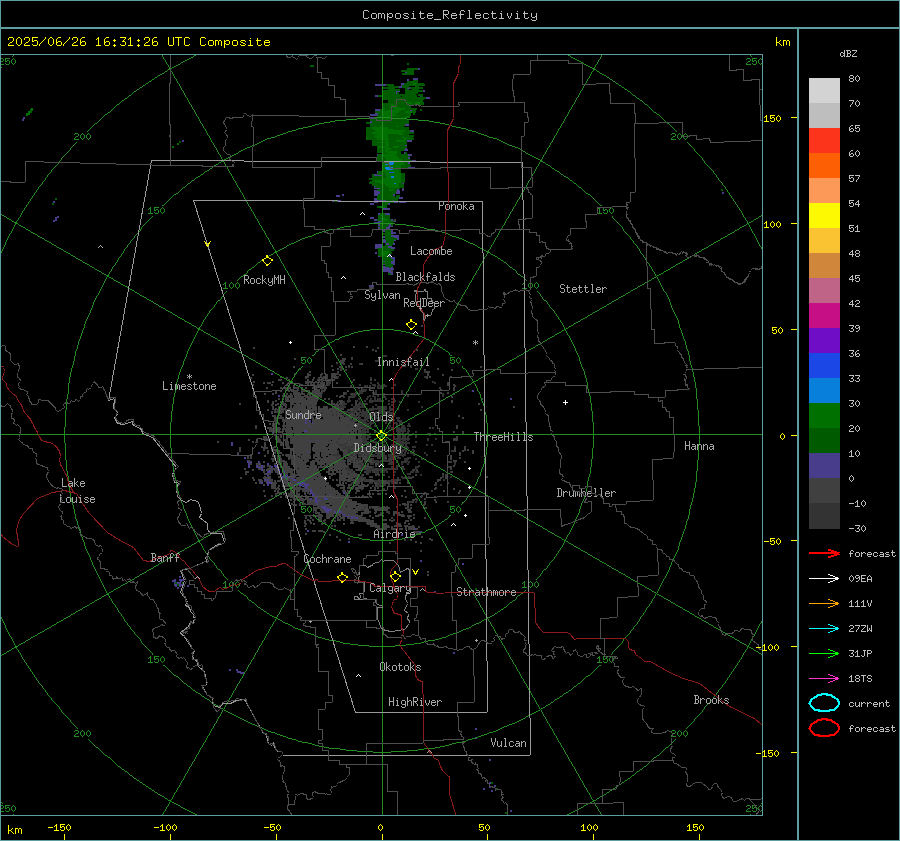Click the red forecast ellipse icon
This screenshot has height=841, width=900.
(824, 728)
